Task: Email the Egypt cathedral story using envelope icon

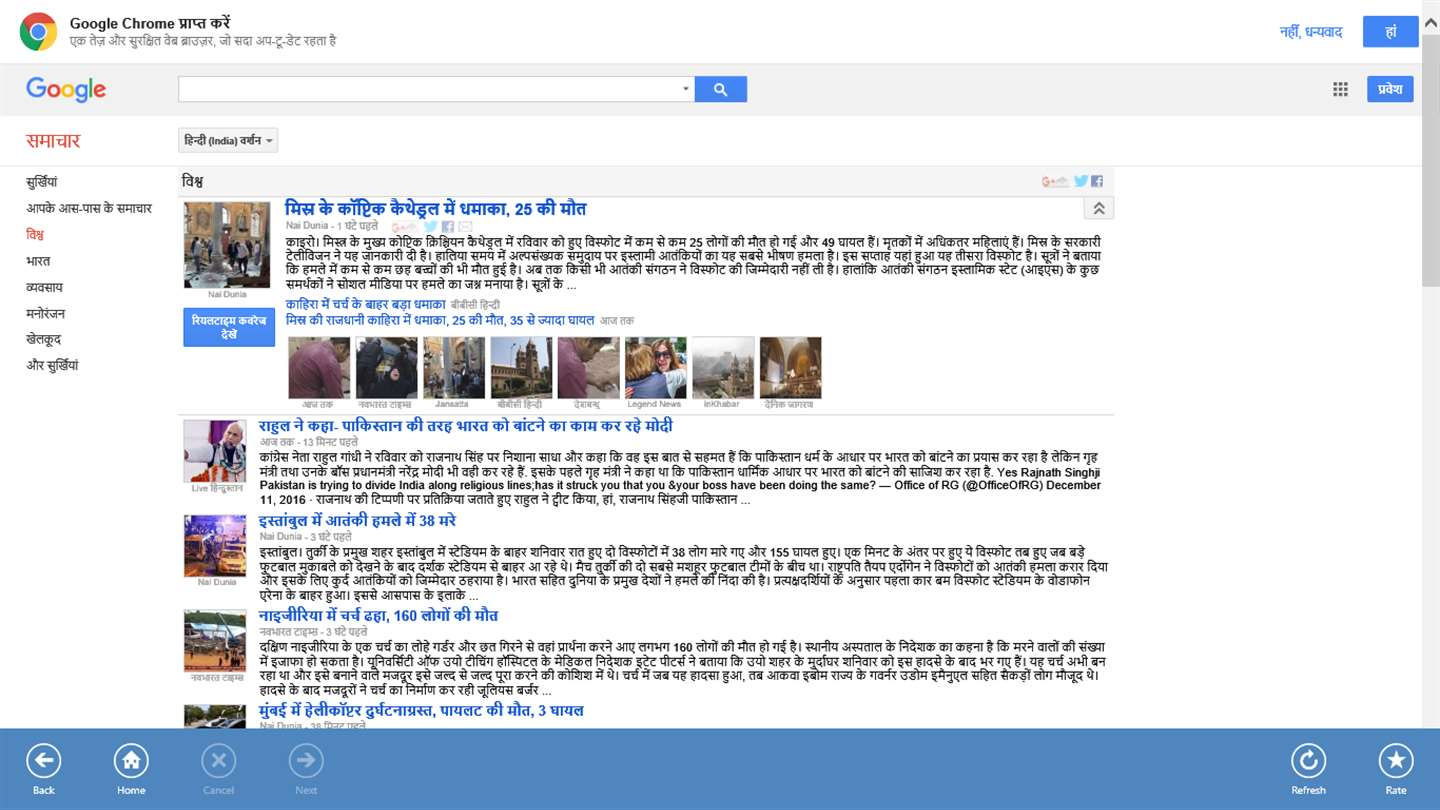Action: [465, 227]
